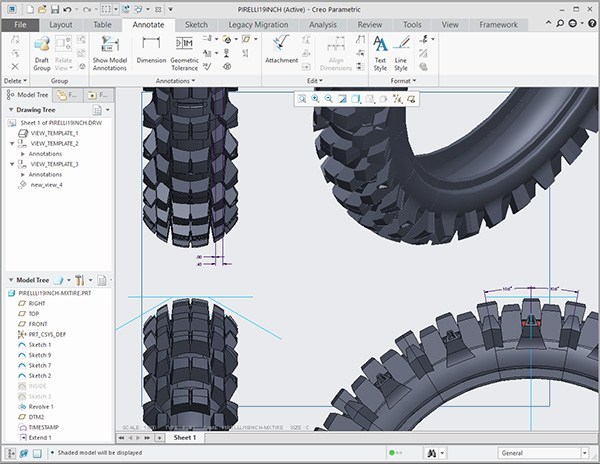
Task: Collapse the VIEW_TEMPLATE_2 node
Action: click(x=11, y=143)
